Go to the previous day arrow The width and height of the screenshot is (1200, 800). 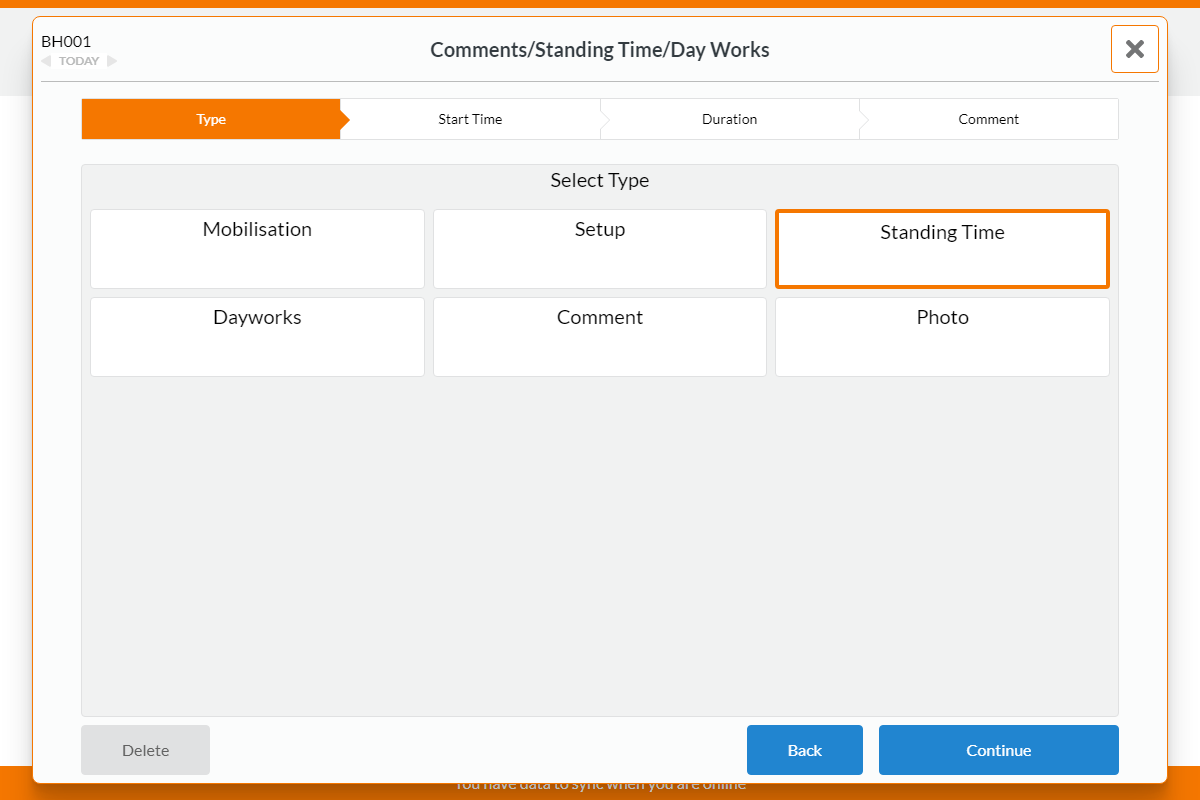[x=46, y=61]
